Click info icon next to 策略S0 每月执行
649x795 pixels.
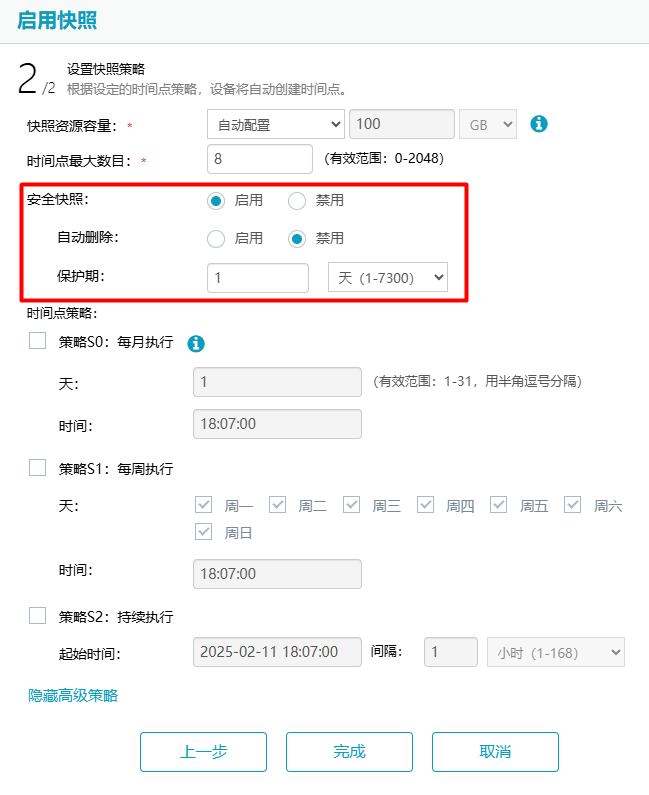pyautogui.click(x=197, y=343)
